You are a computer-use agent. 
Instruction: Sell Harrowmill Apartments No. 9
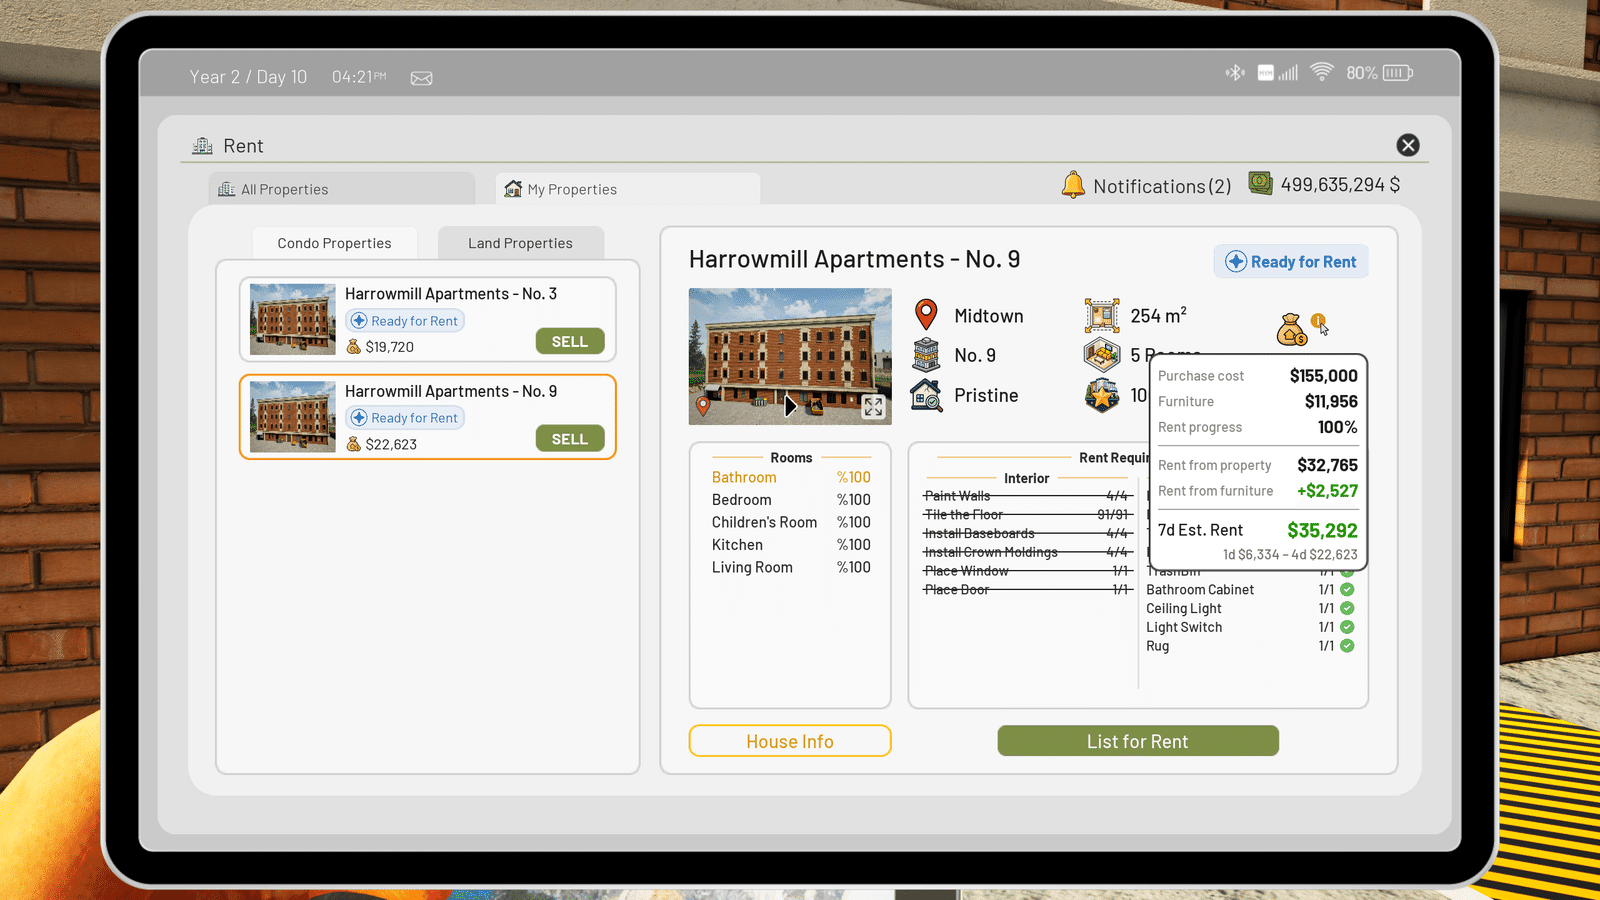(570, 439)
